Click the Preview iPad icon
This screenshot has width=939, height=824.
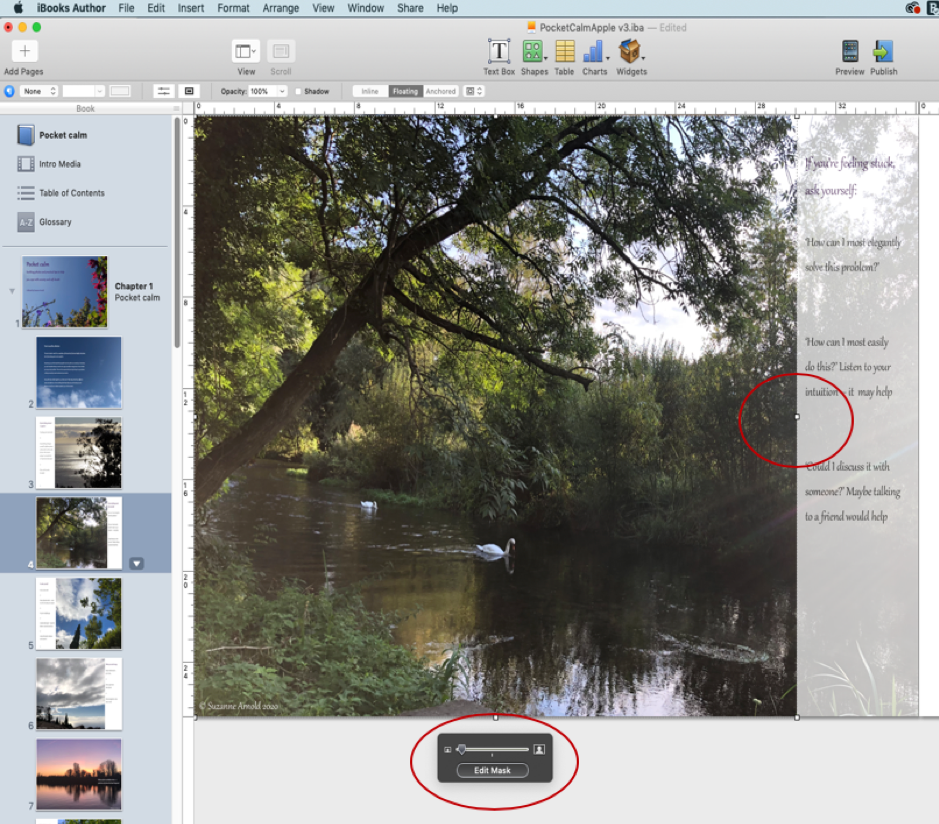pyautogui.click(x=850, y=52)
